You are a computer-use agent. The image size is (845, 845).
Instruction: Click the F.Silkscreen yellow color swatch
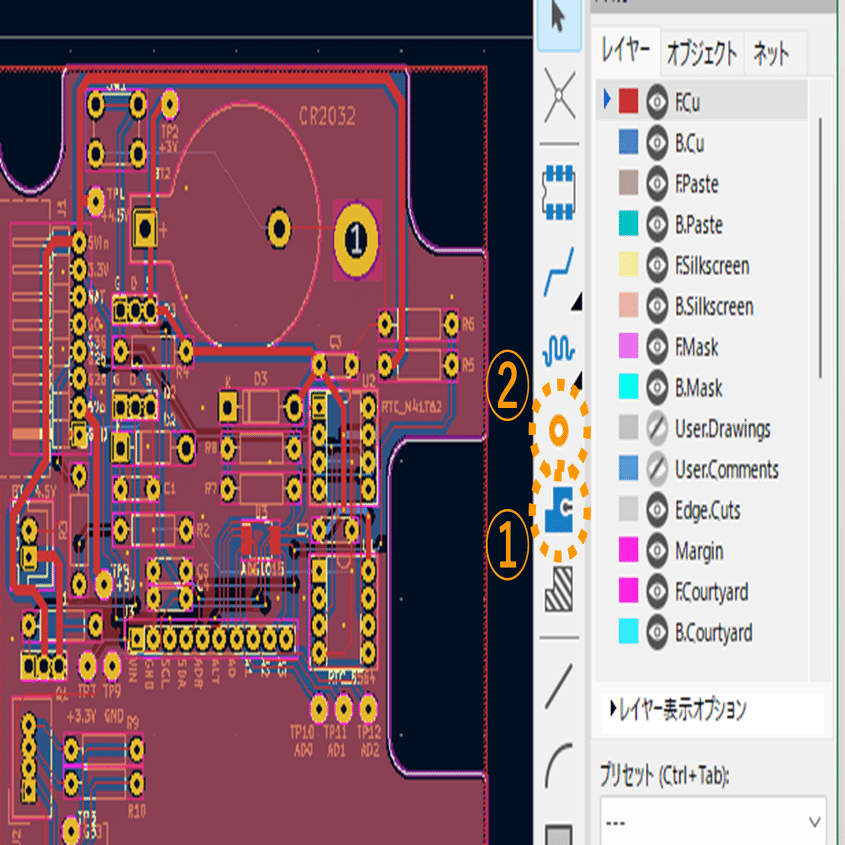[628, 264]
